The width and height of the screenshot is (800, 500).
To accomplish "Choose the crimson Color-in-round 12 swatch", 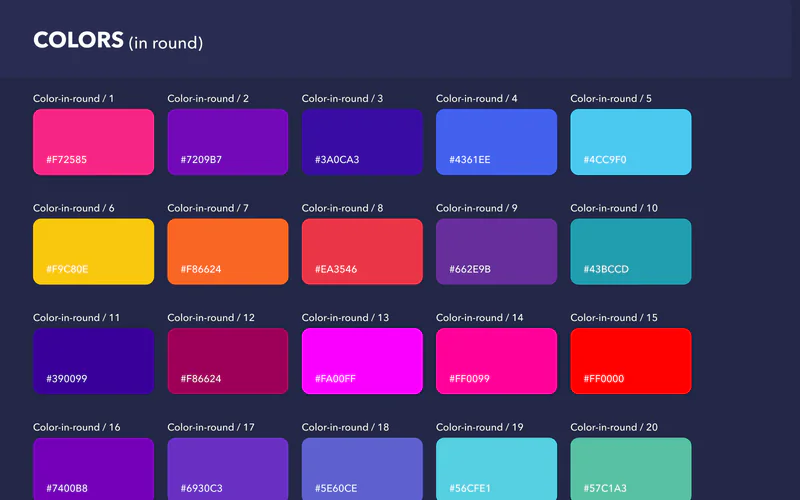I will (x=228, y=361).
